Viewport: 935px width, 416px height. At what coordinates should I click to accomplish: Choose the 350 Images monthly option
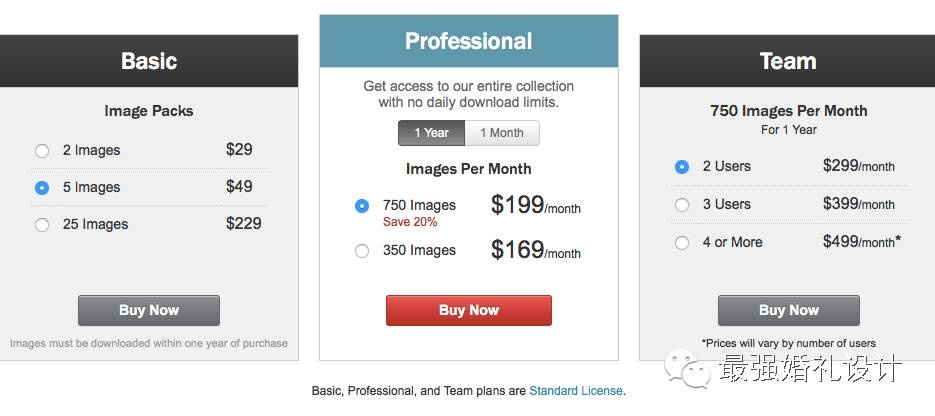[x=362, y=251]
